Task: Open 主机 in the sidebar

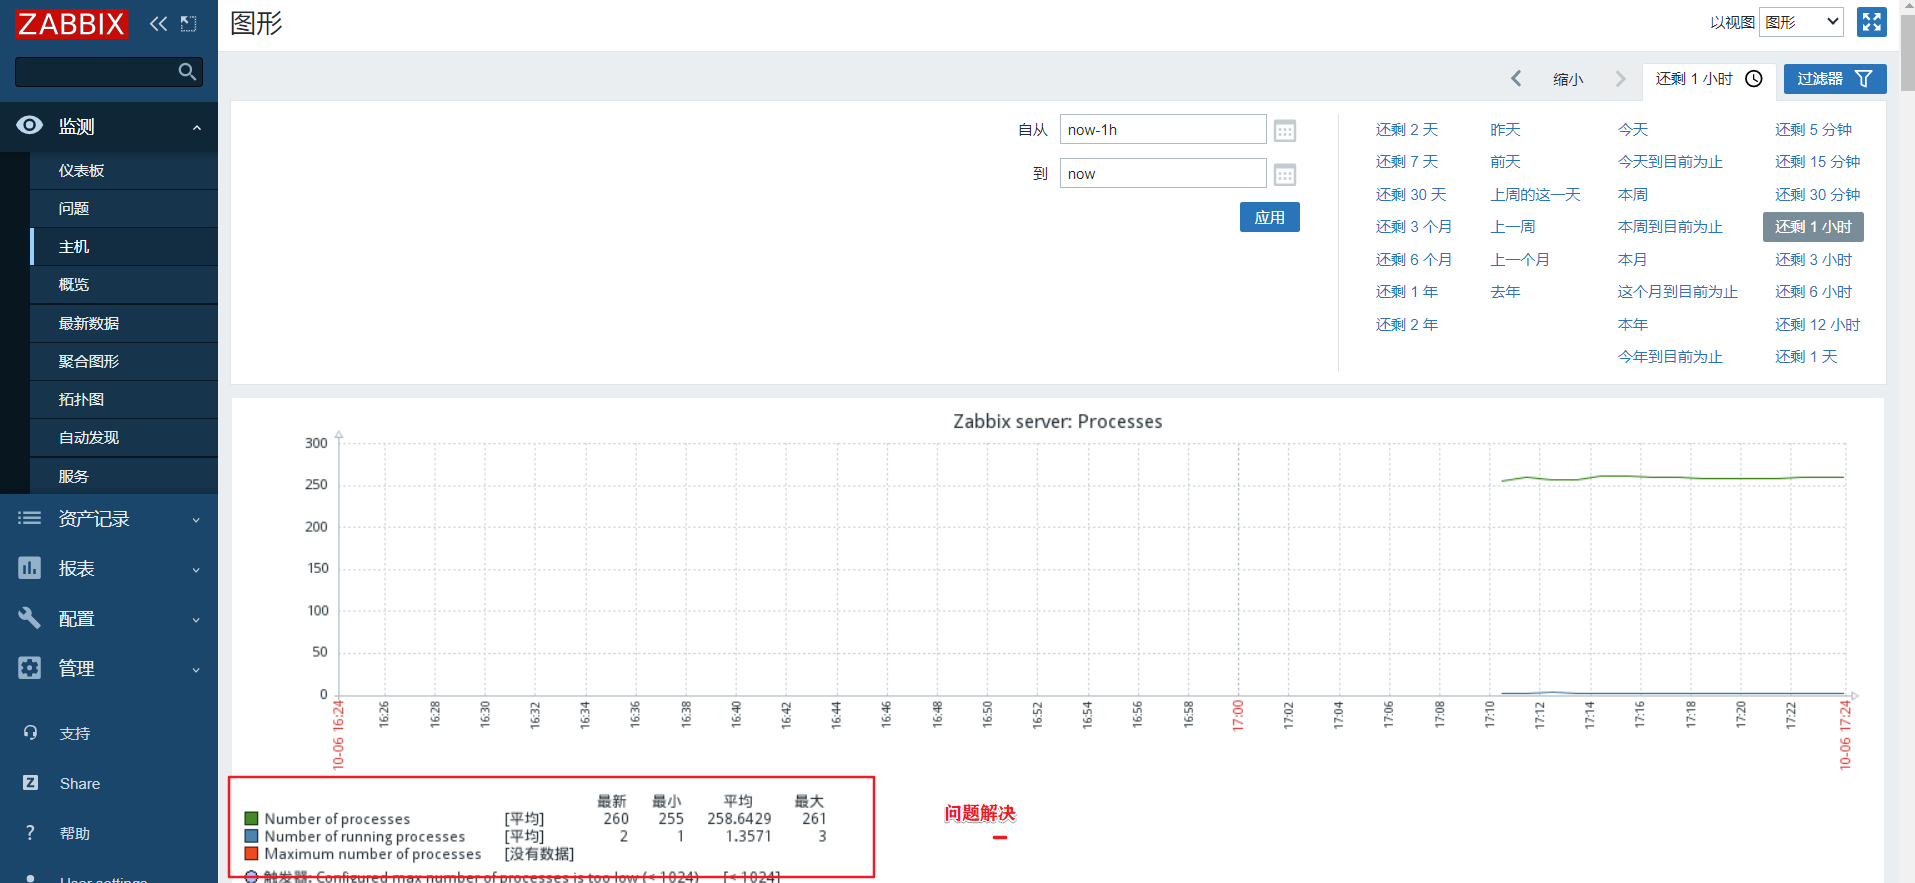Action: pos(124,247)
